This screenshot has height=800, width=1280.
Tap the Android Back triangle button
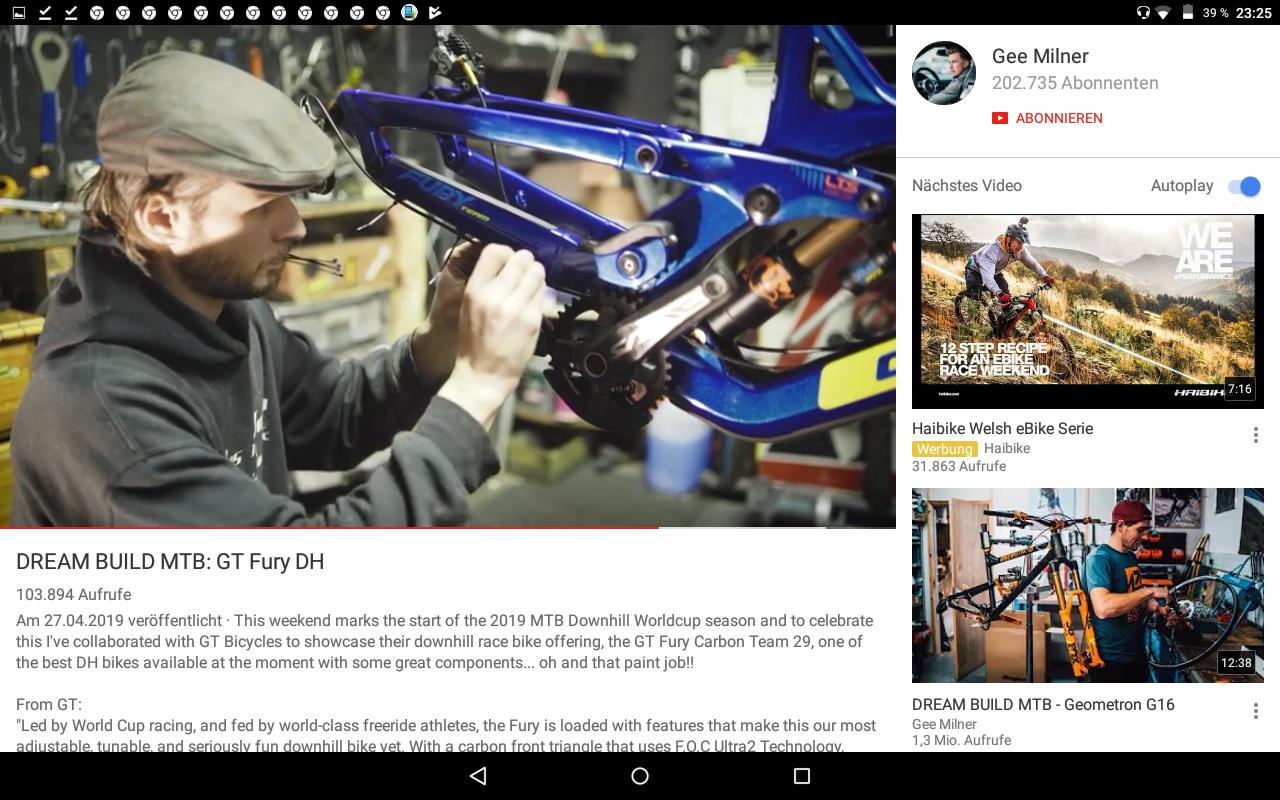click(x=478, y=776)
